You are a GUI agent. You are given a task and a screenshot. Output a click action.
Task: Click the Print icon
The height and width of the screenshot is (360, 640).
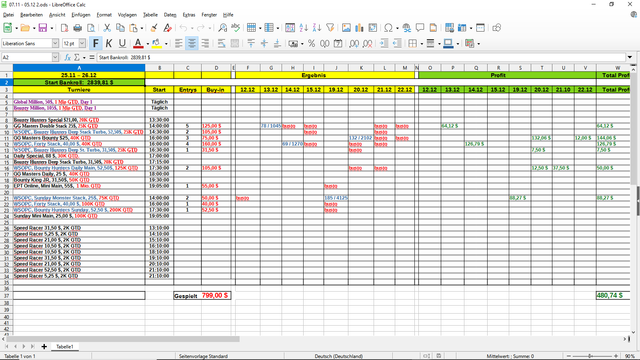(78, 28)
